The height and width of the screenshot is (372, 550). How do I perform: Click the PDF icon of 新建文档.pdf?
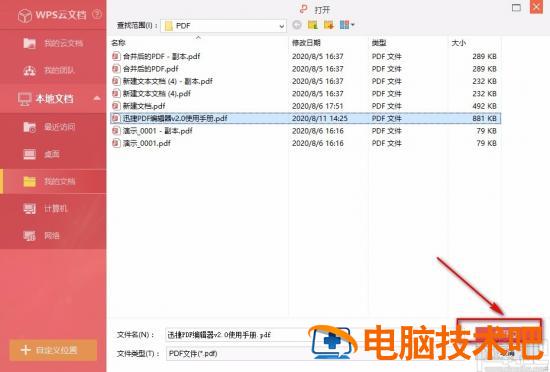[116, 106]
